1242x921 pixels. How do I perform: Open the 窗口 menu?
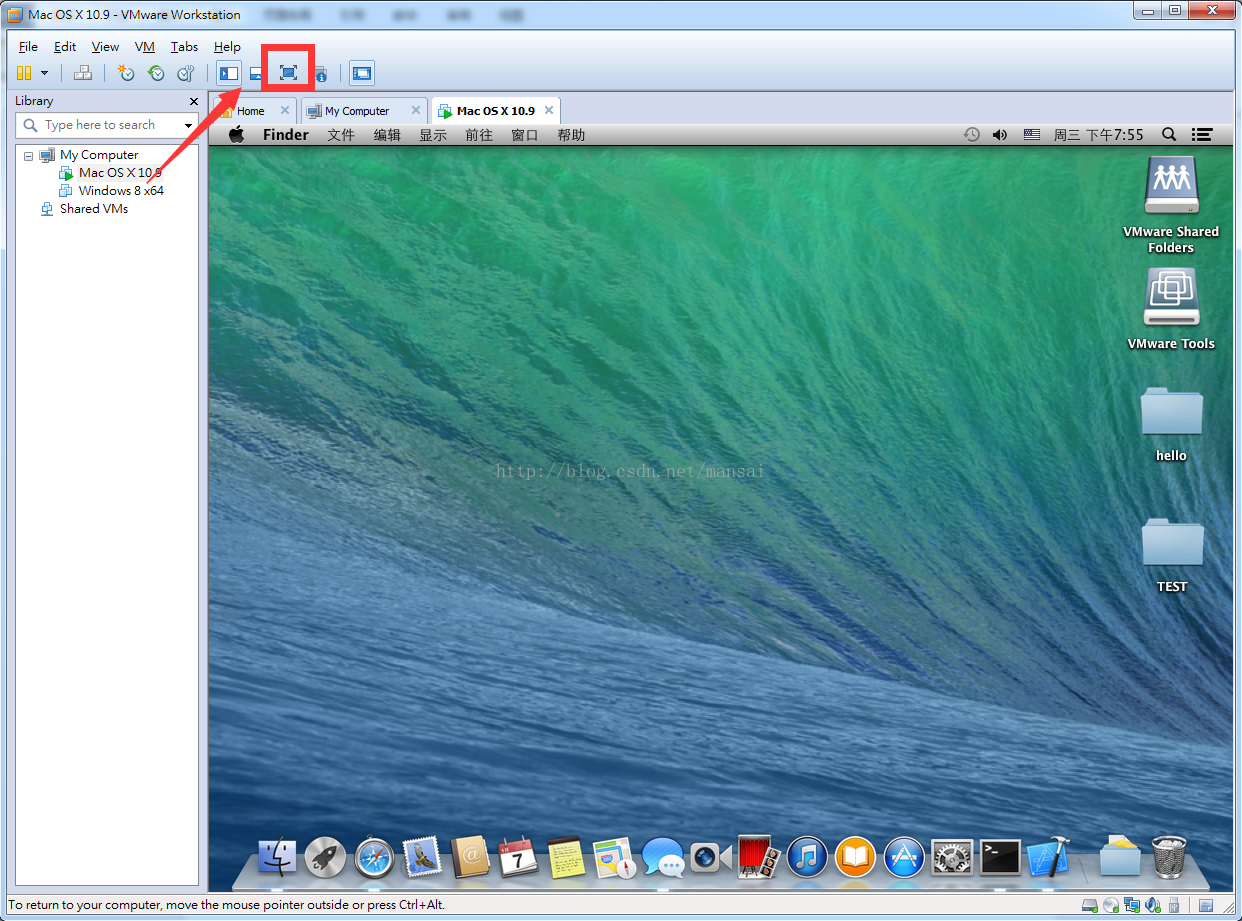pyautogui.click(x=525, y=135)
